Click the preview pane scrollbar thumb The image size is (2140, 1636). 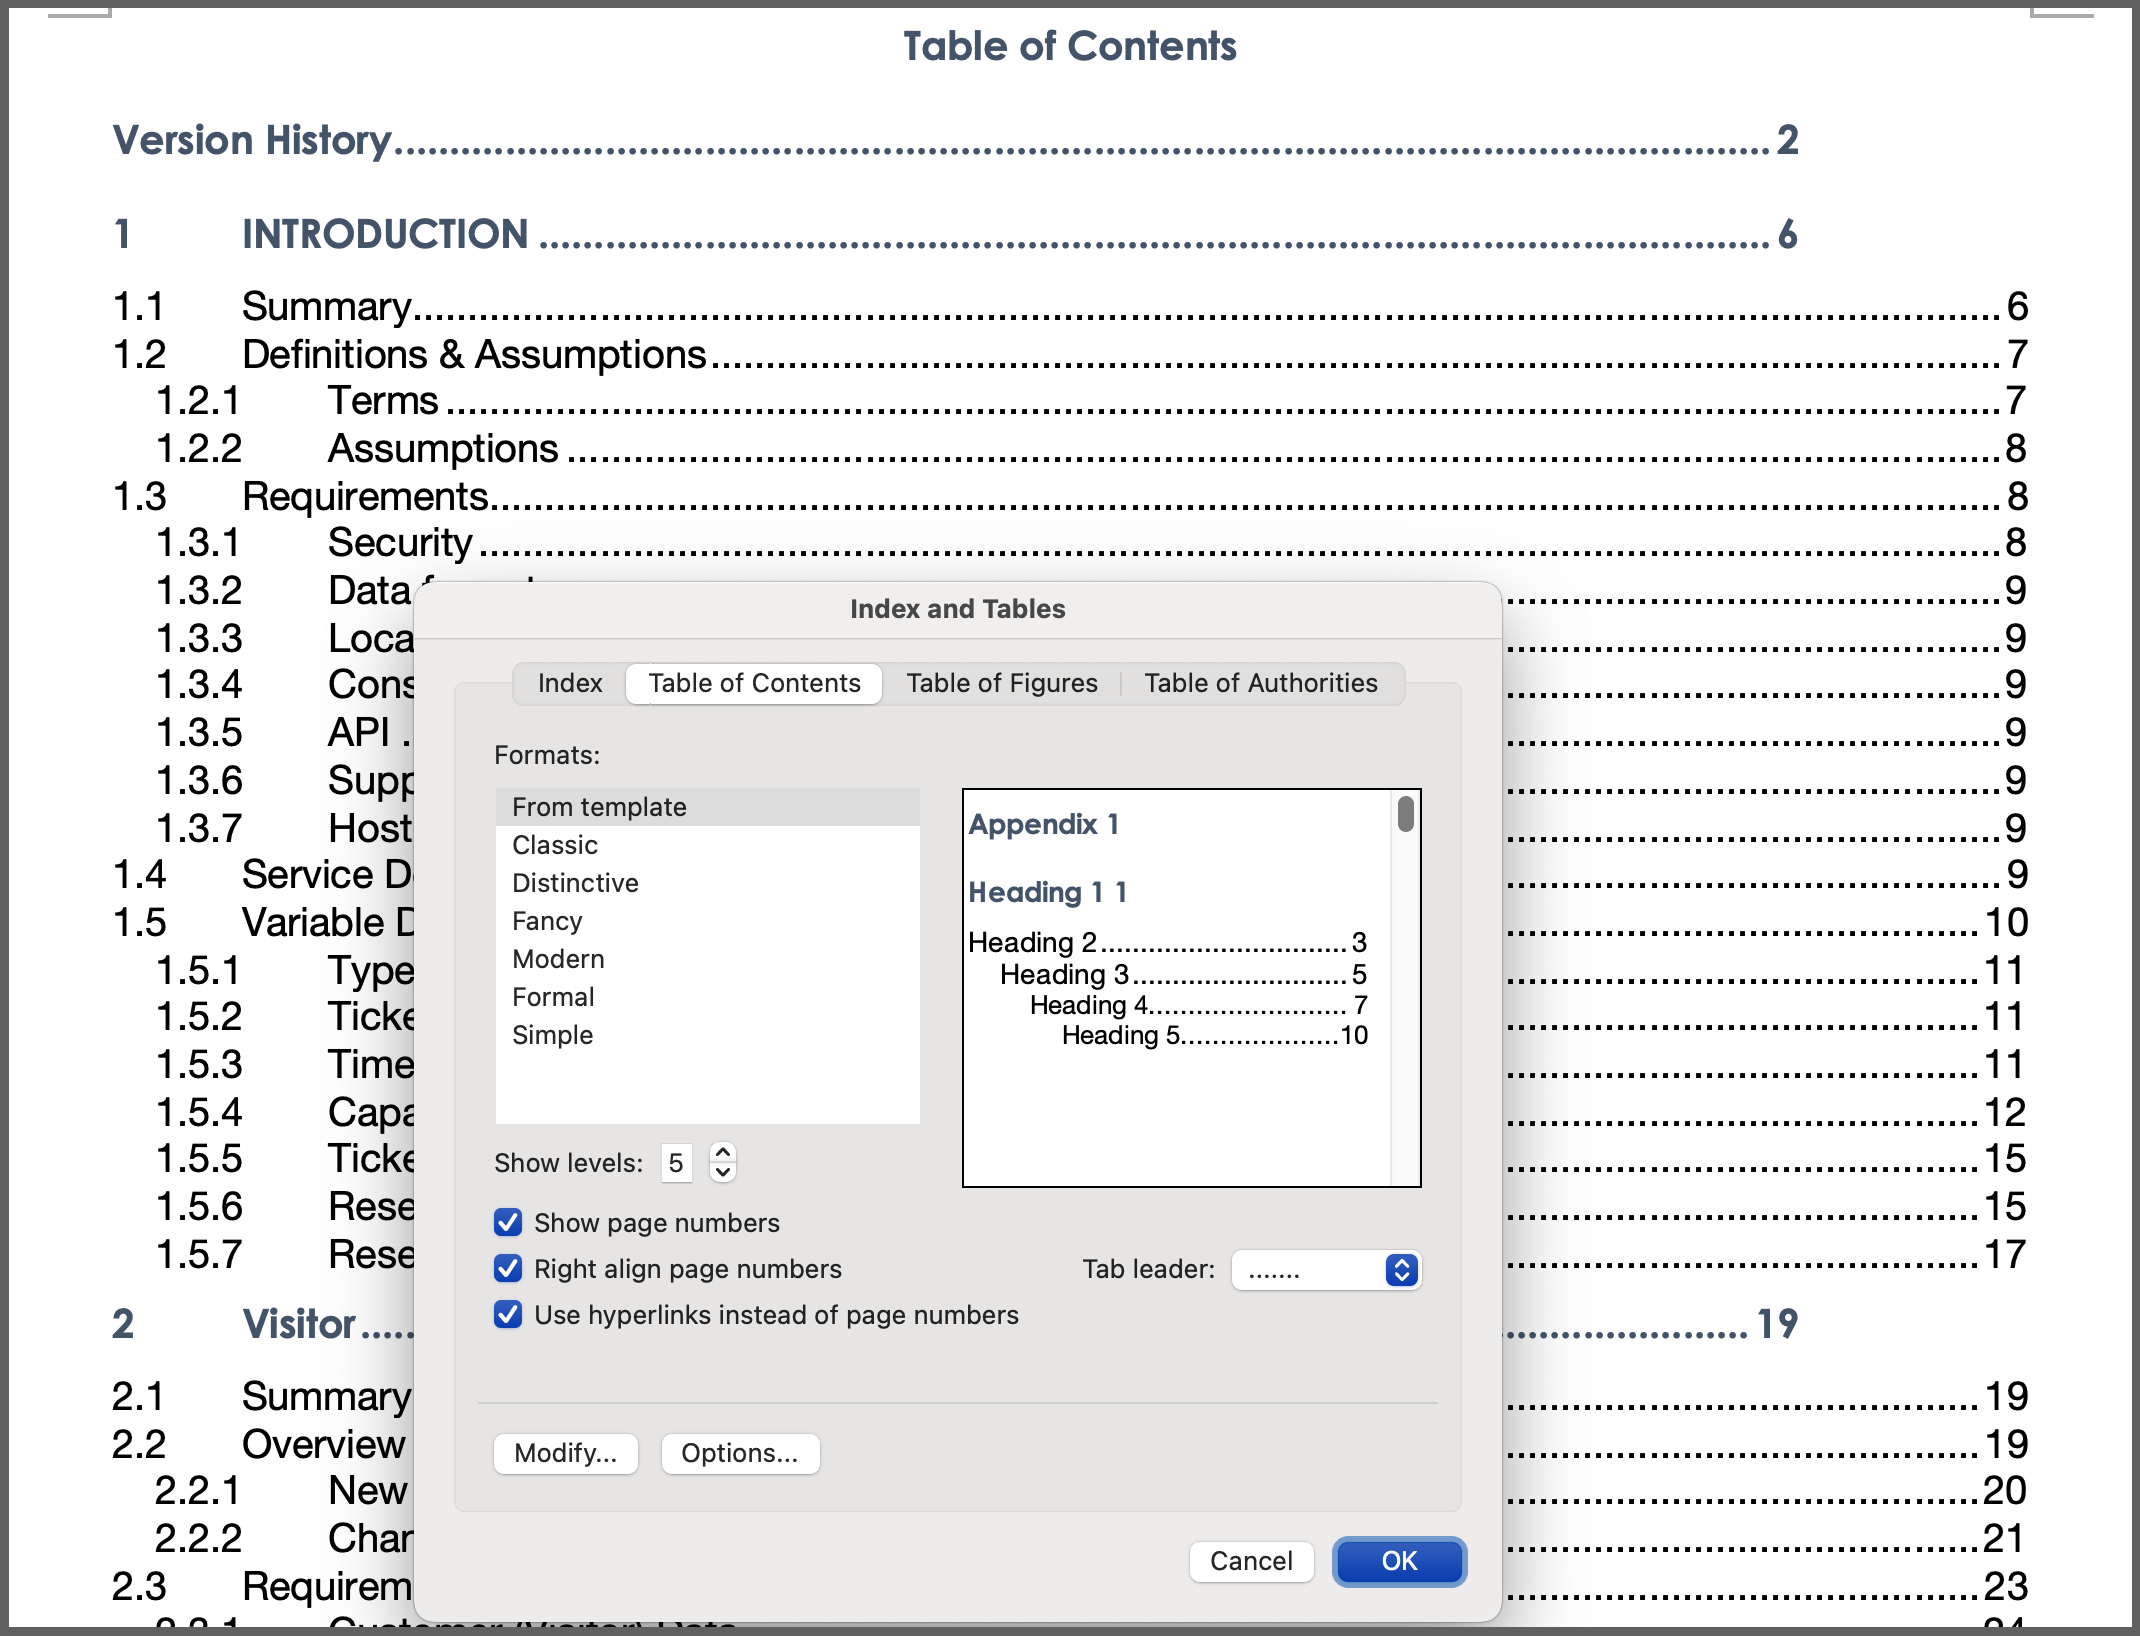click(x=1405, y=814)
